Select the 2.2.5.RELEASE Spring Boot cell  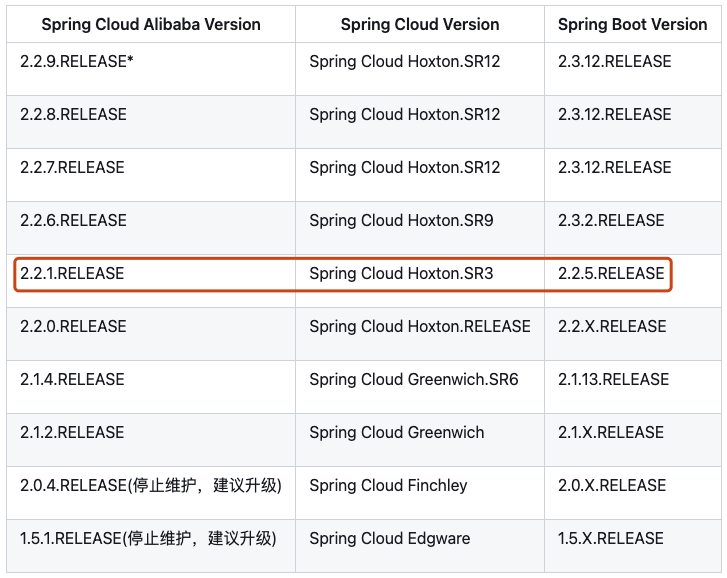611,273
